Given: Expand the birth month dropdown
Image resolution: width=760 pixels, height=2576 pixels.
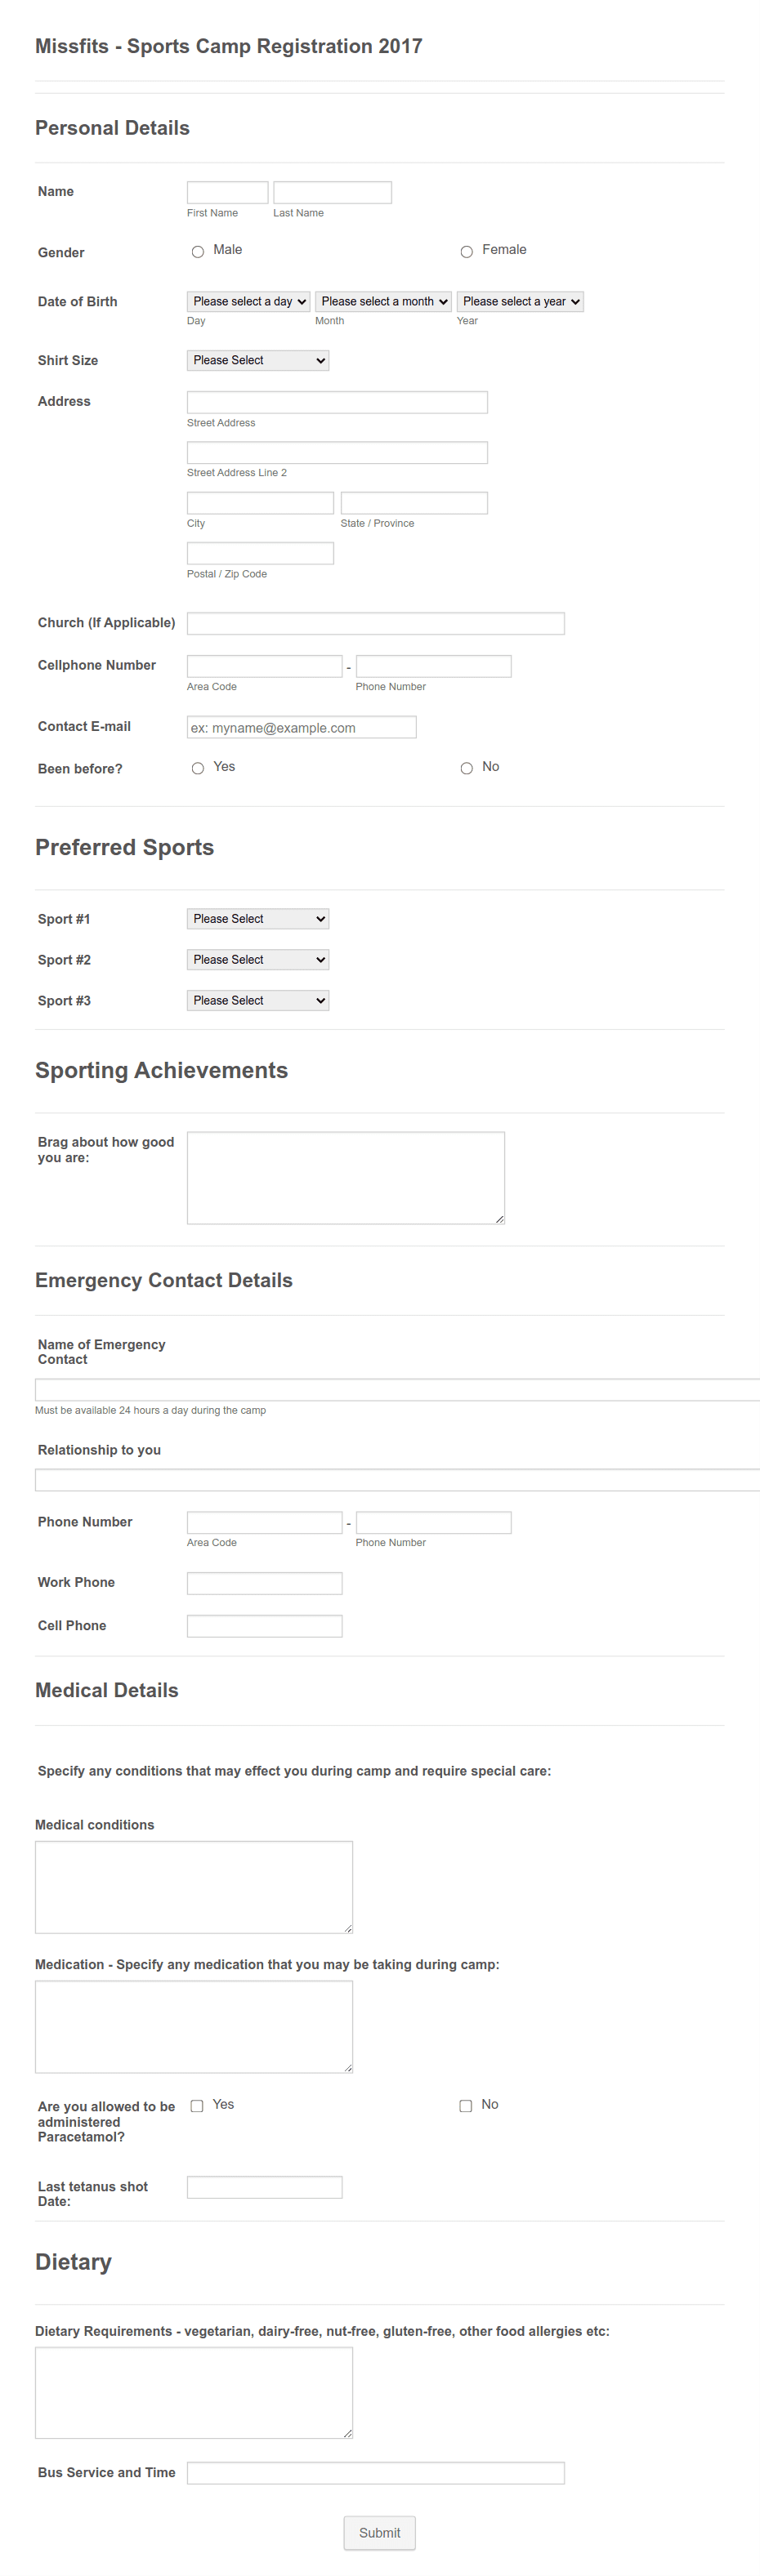Looking at the screenshot, I should [383, 301].
